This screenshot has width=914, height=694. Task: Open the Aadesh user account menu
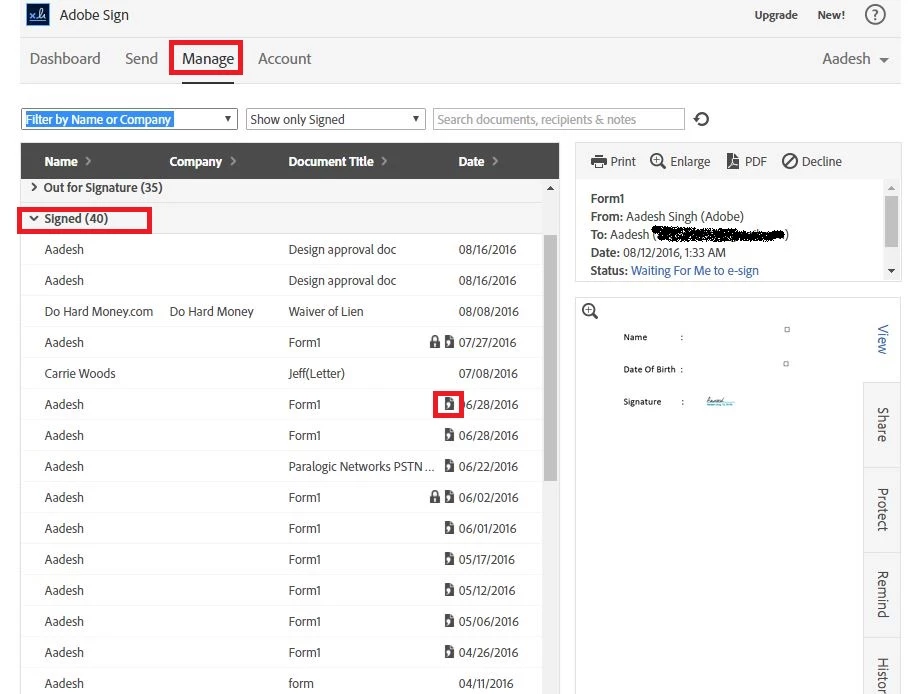click(x=855, y=59)
